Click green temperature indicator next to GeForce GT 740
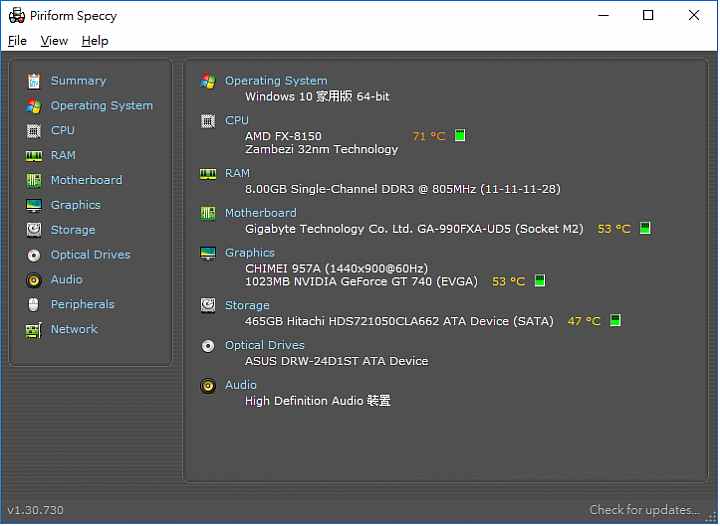This screenshot has height=526, width=720. click(x=540, y=280)
